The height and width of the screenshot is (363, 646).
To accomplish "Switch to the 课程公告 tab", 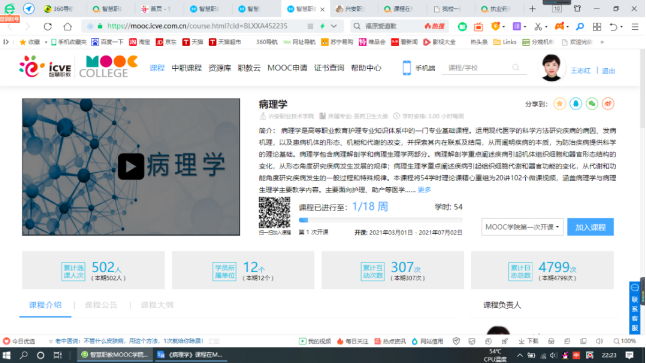I will tap(101, 305).
